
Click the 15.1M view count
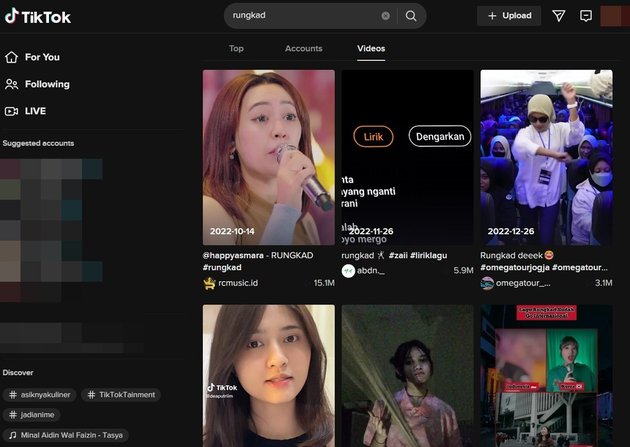coord(324,283)
